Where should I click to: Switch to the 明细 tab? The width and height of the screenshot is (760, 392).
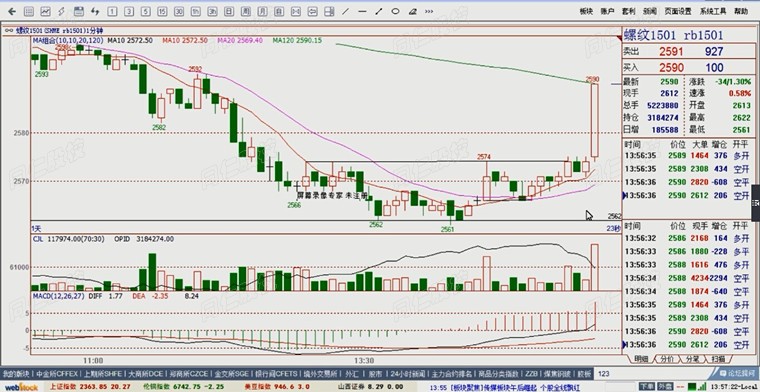pyautogui.click(x=640, y=359)
